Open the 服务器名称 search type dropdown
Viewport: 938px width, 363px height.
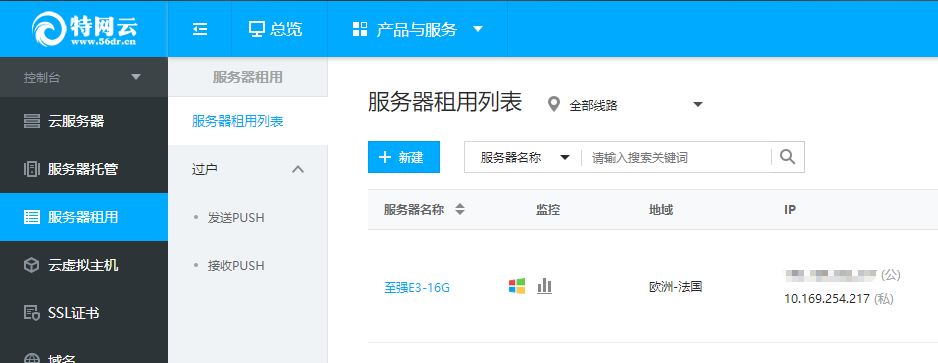(525, 157)
